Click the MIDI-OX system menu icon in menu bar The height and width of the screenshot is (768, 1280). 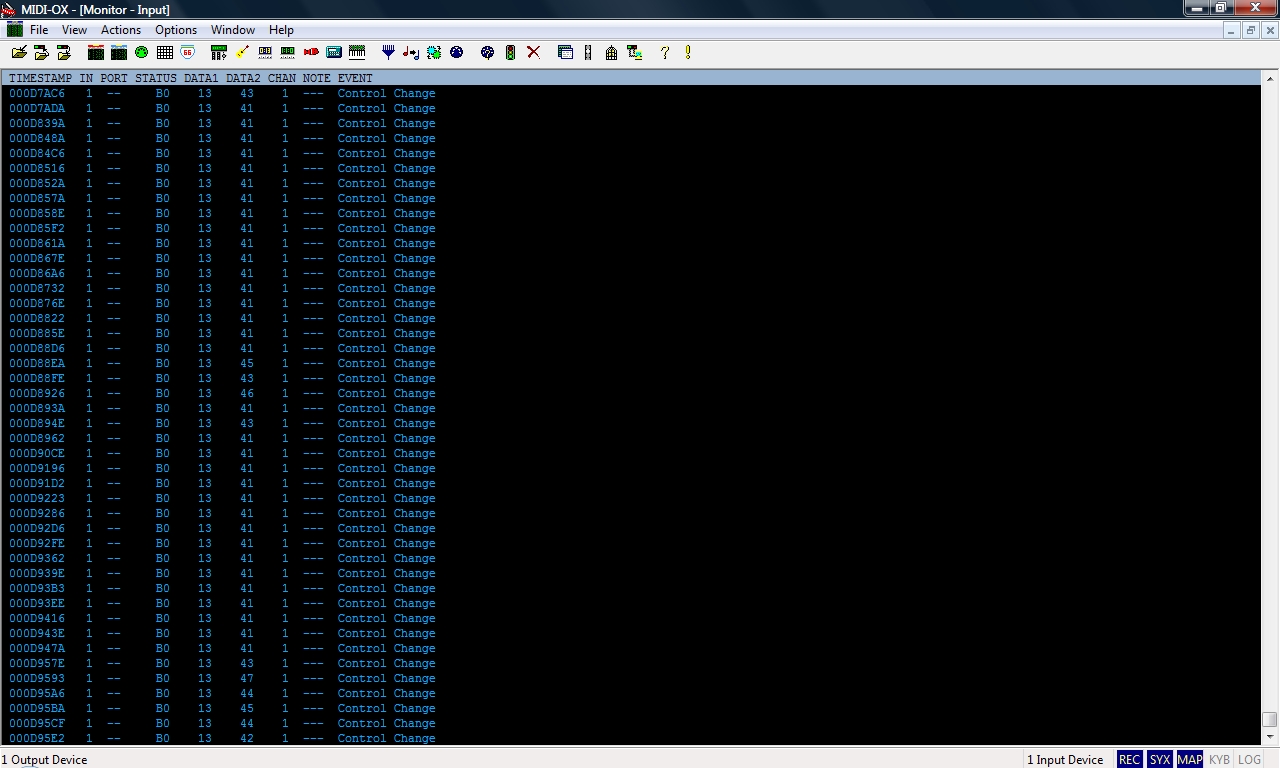(x=14, y=30)
